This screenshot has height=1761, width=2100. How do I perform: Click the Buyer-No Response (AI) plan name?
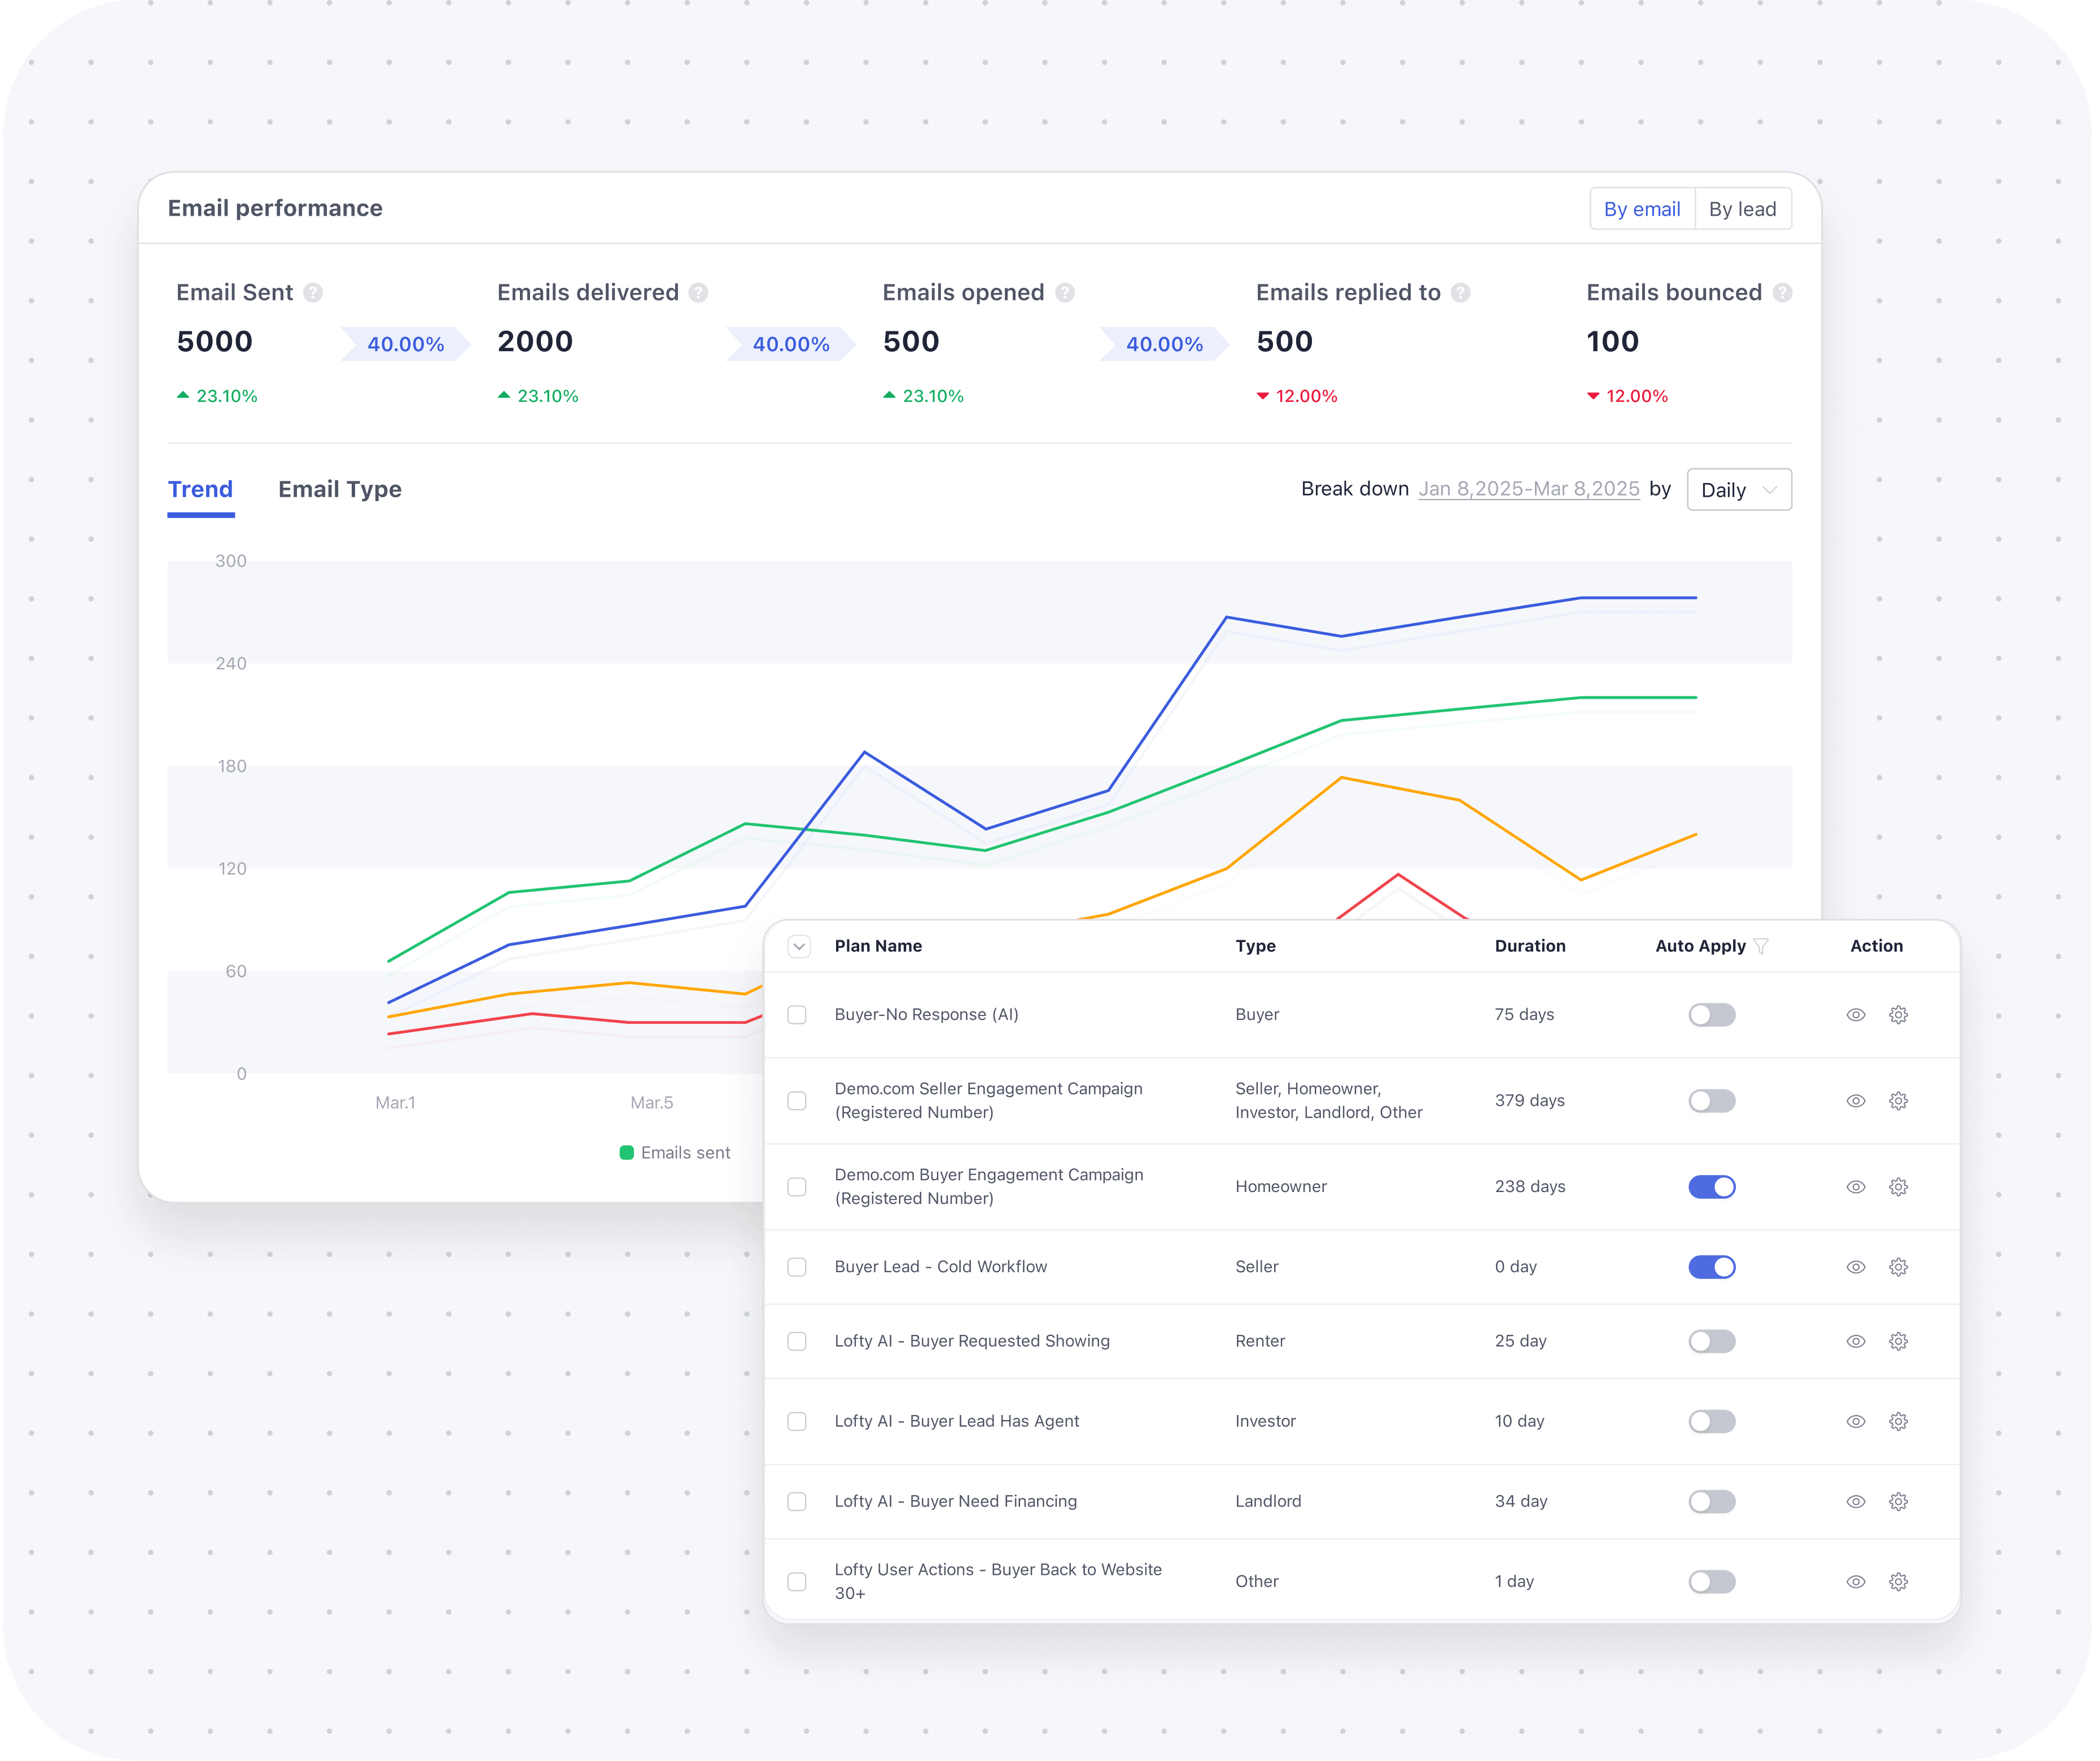927,1015
